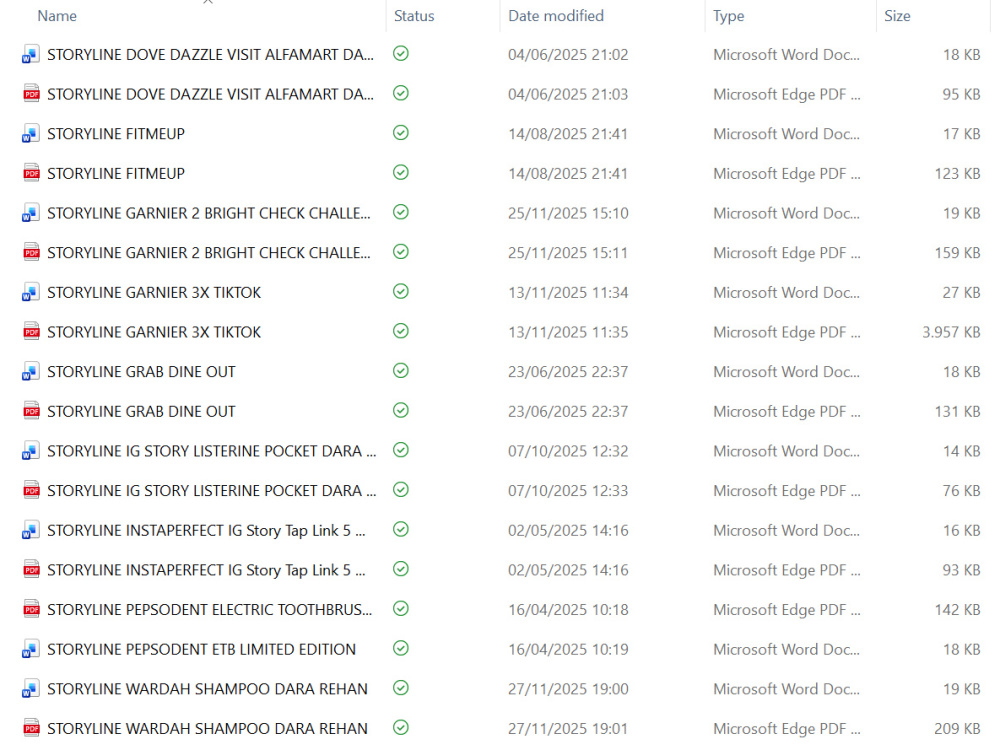
Task: Click sync checkmark for PEPSODENT ELECTRIC 142 KB PDF
Action: click(401, 608)
